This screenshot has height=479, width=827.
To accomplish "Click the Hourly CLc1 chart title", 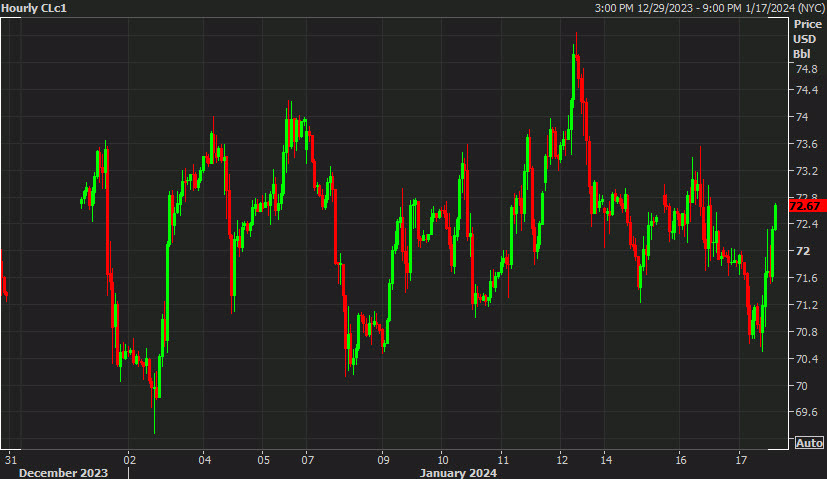I will (34, 8).
